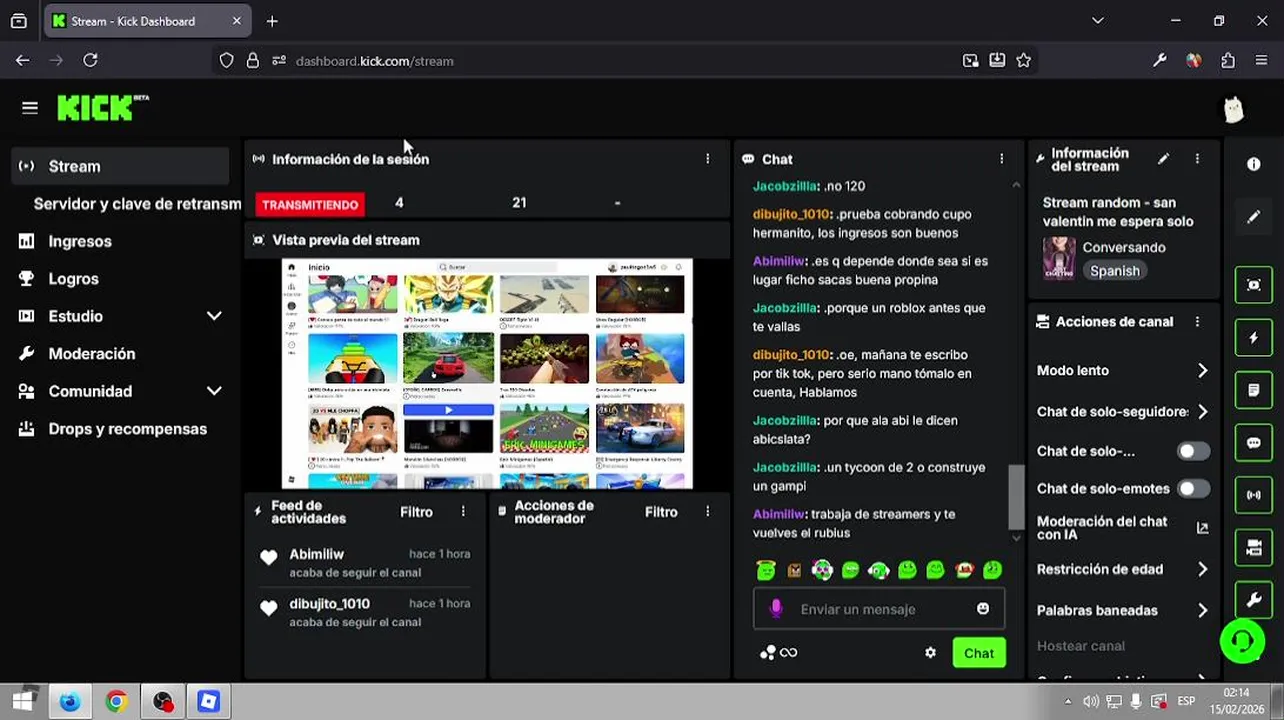
Task: Click the stream preview thumbnail
Action: (x=487, y=374)
